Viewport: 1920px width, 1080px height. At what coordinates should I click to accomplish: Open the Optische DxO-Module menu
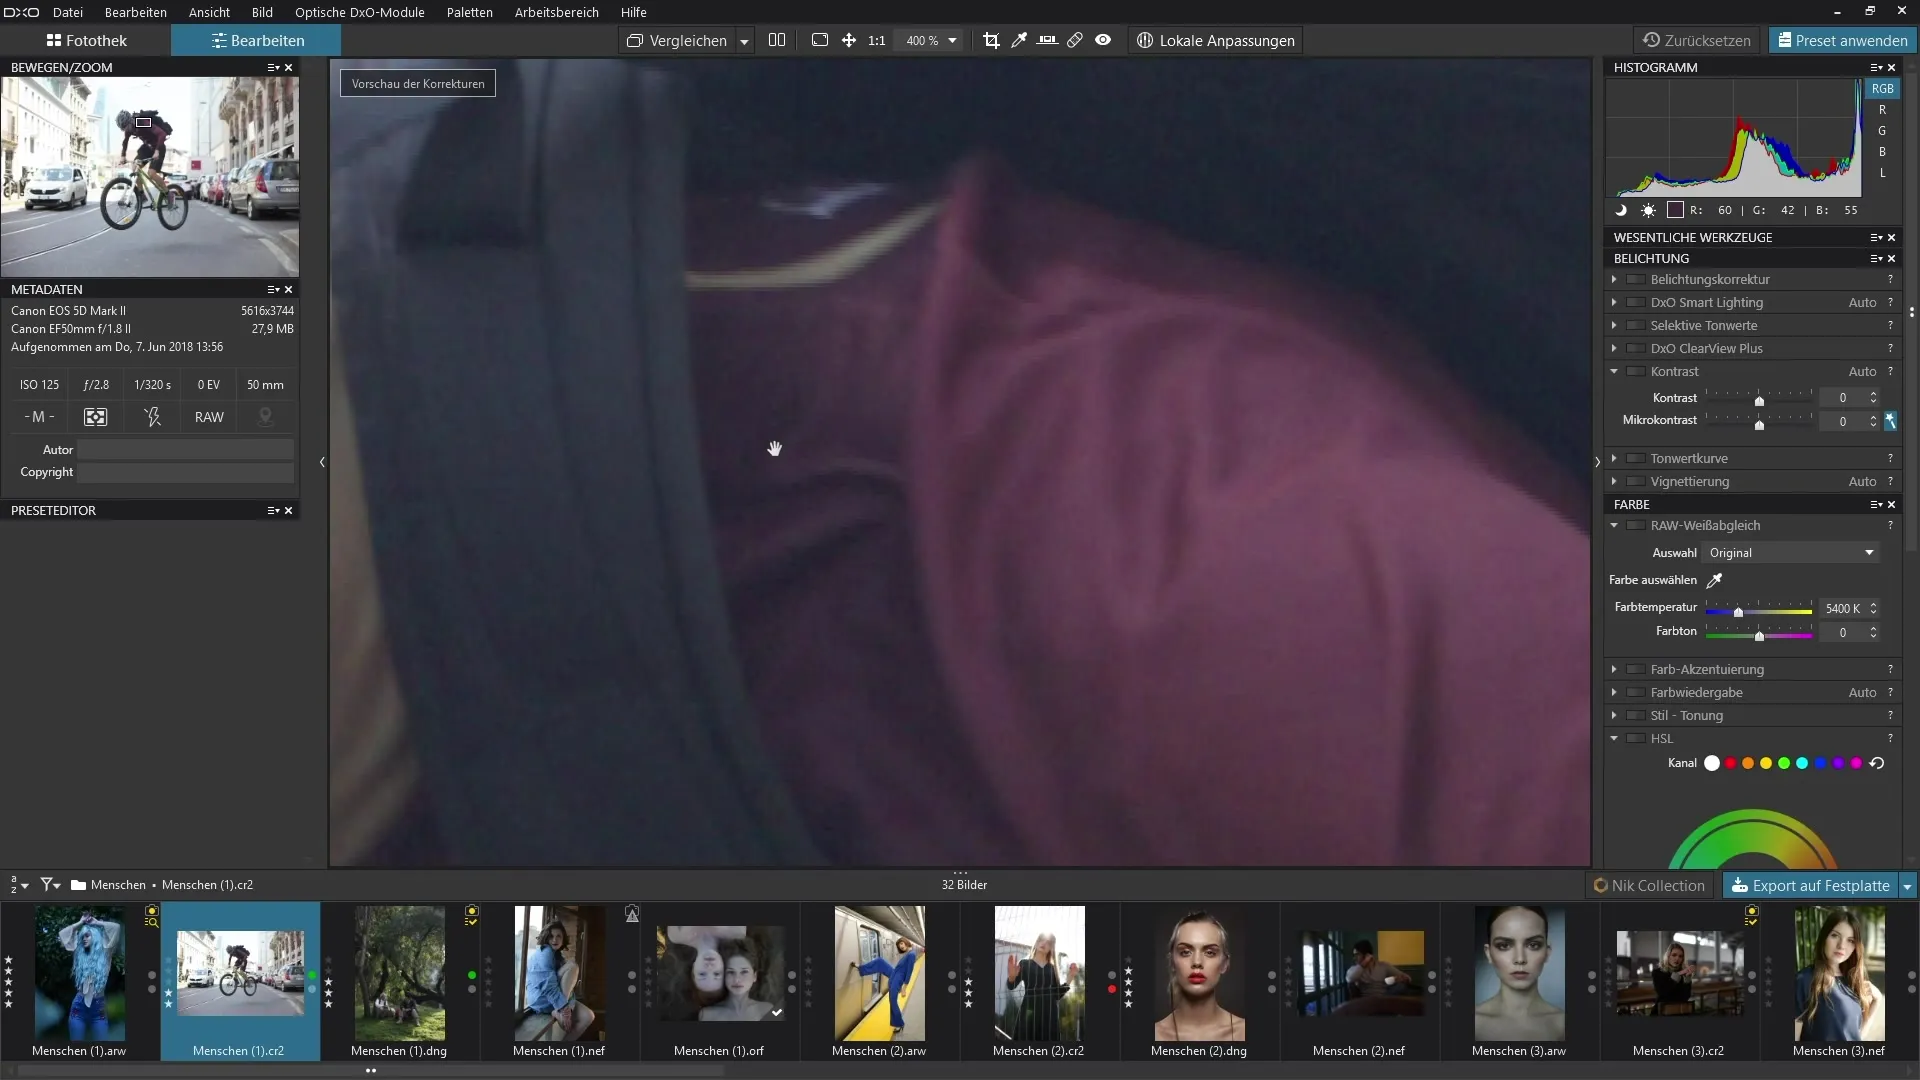(x=359, y=12)
